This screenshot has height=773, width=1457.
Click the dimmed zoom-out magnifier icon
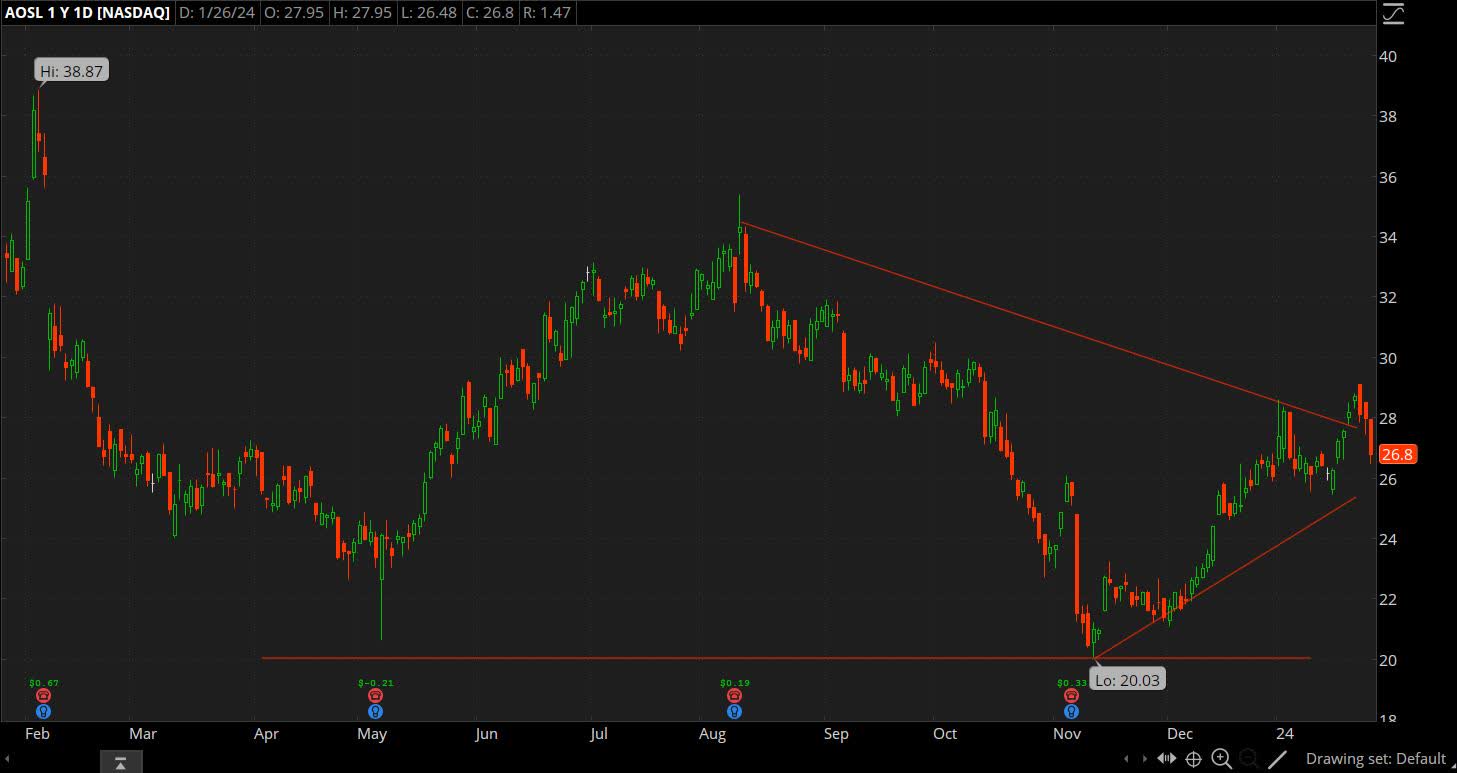1247,759
